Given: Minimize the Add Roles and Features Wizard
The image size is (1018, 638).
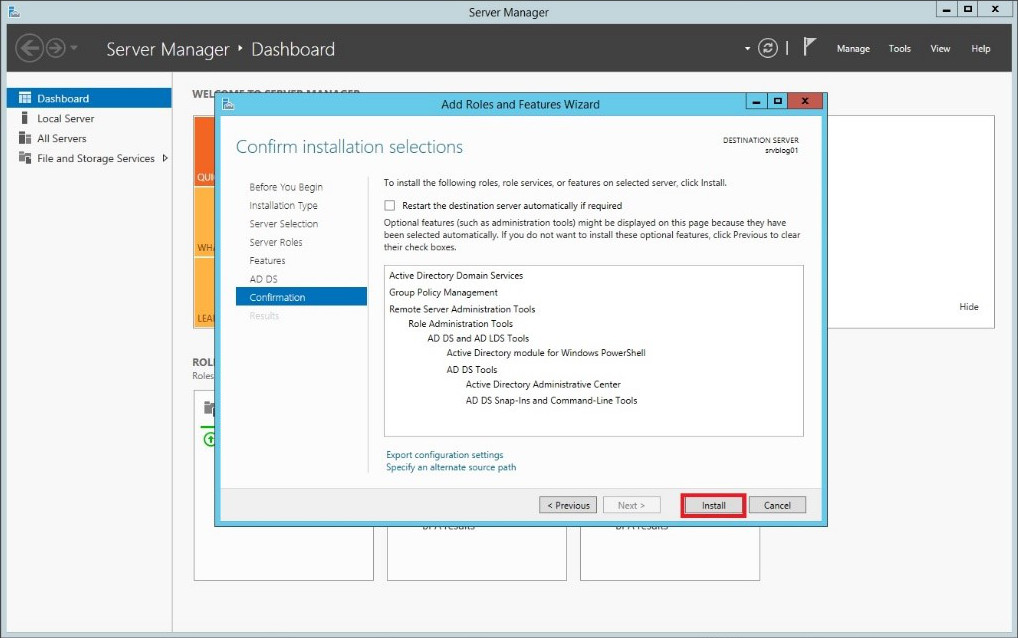Looking at the screenshot, I should (x=756, y=101).
